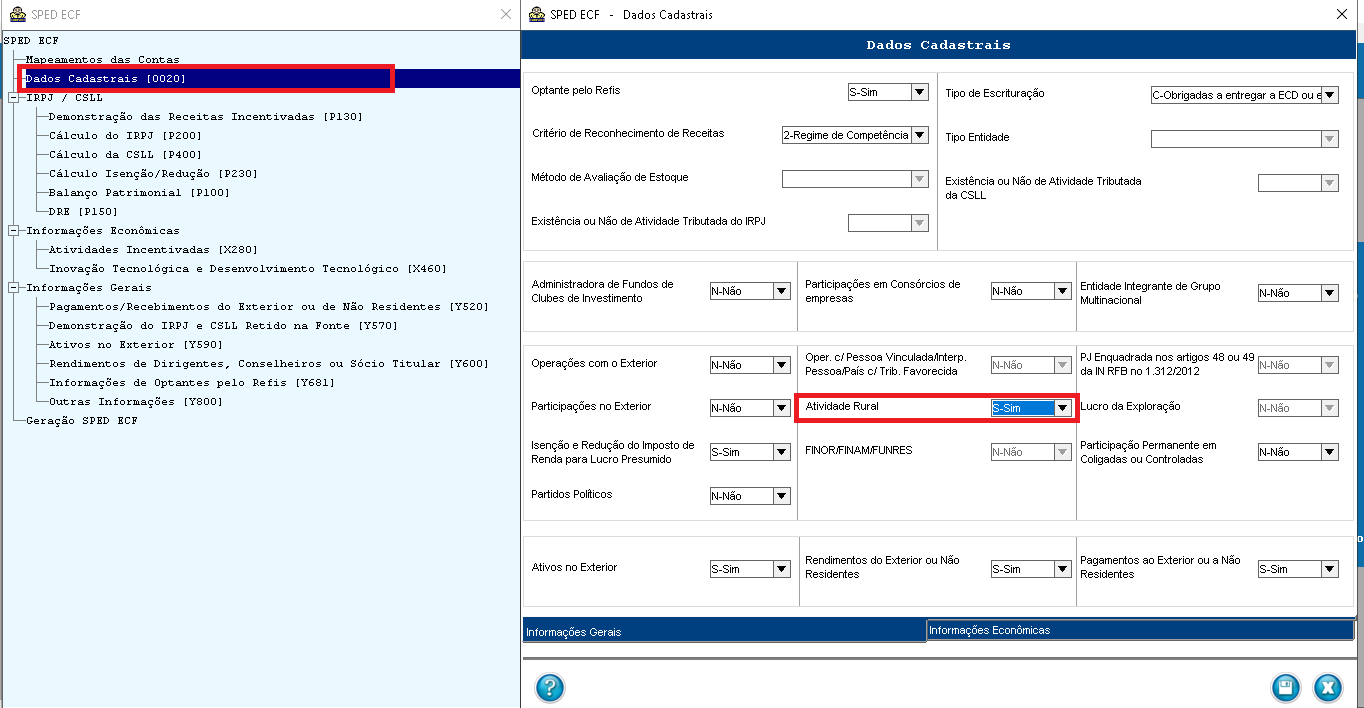Screen dimensions: 1364x708
Task: Open Isenção e Redução do Imposto dropdown
Action: coord(782,452)
